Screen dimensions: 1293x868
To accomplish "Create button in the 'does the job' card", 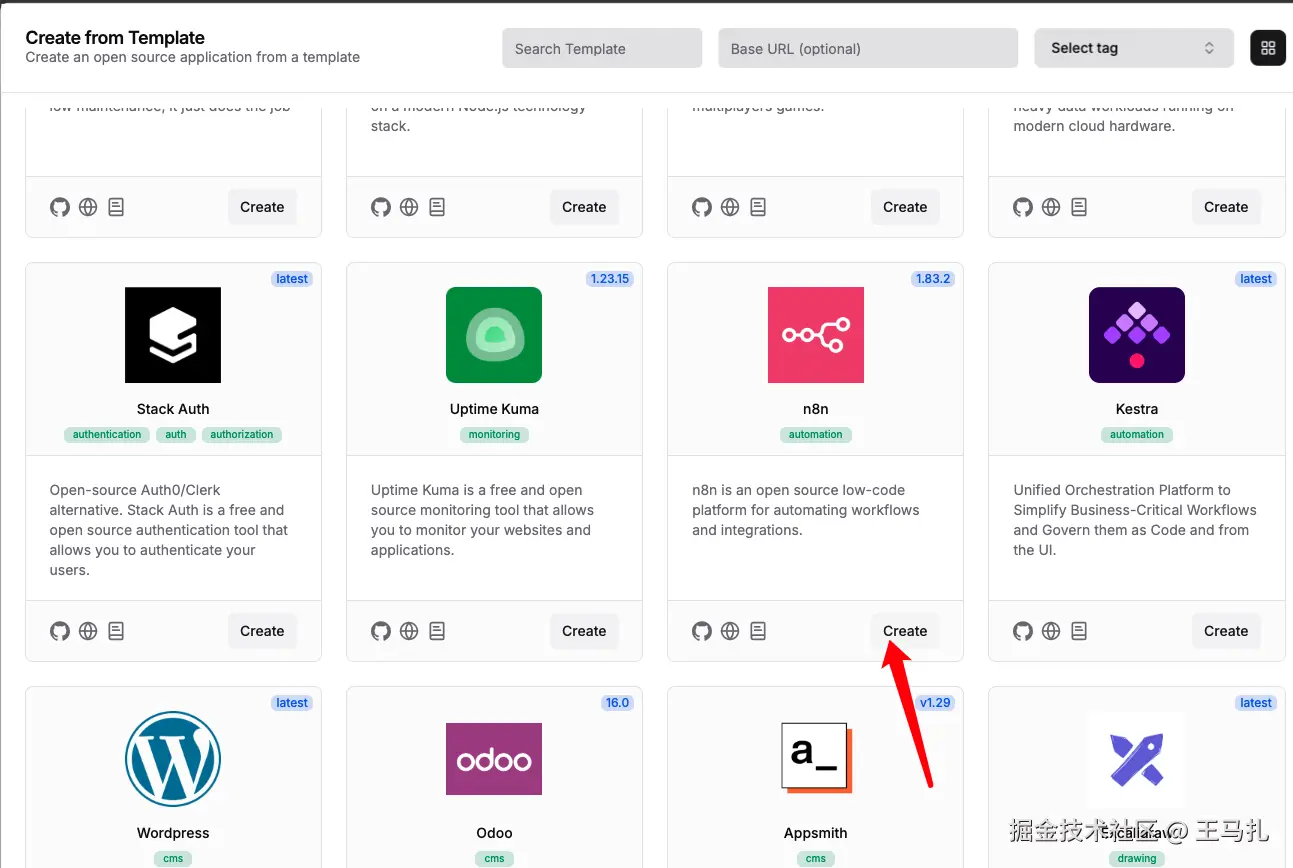I will pyautogui.click(x=262, y=207).
